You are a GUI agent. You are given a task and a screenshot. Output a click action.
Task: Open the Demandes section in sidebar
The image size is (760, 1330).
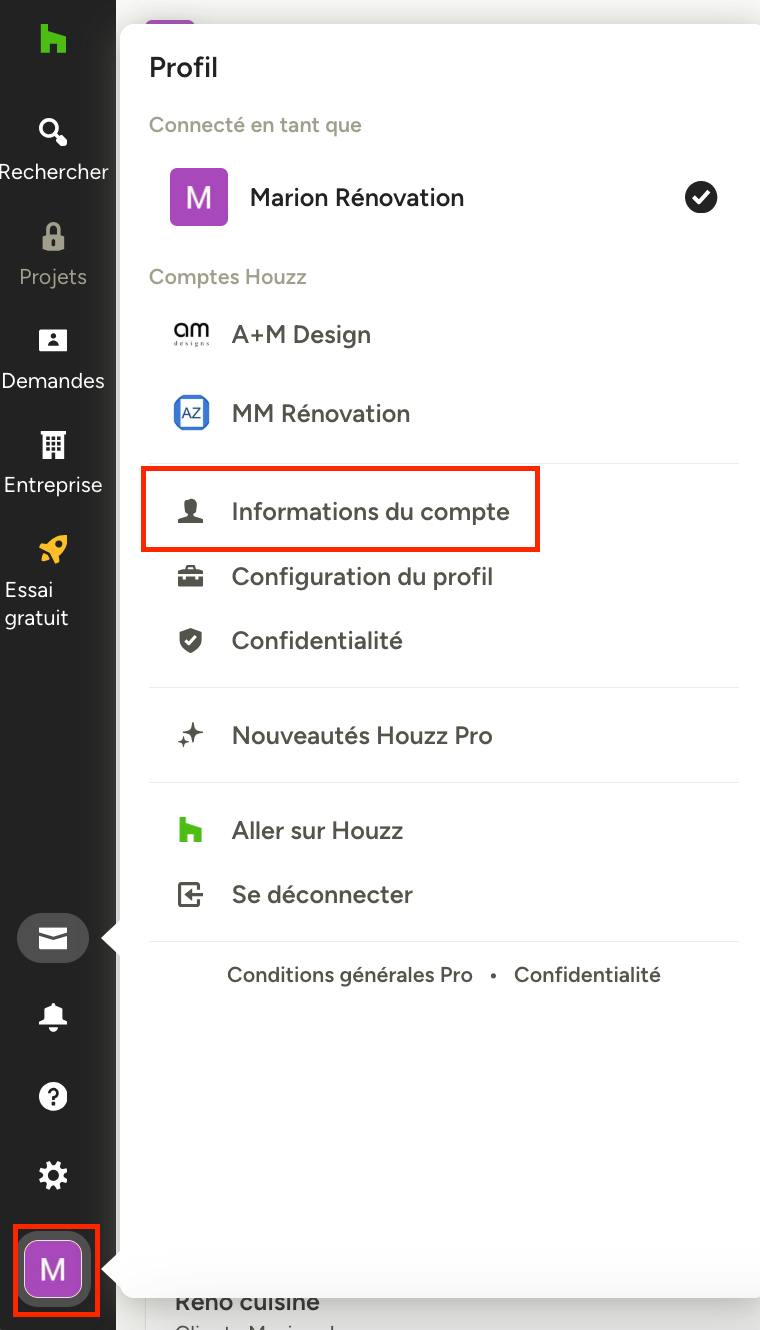[53, 359]
